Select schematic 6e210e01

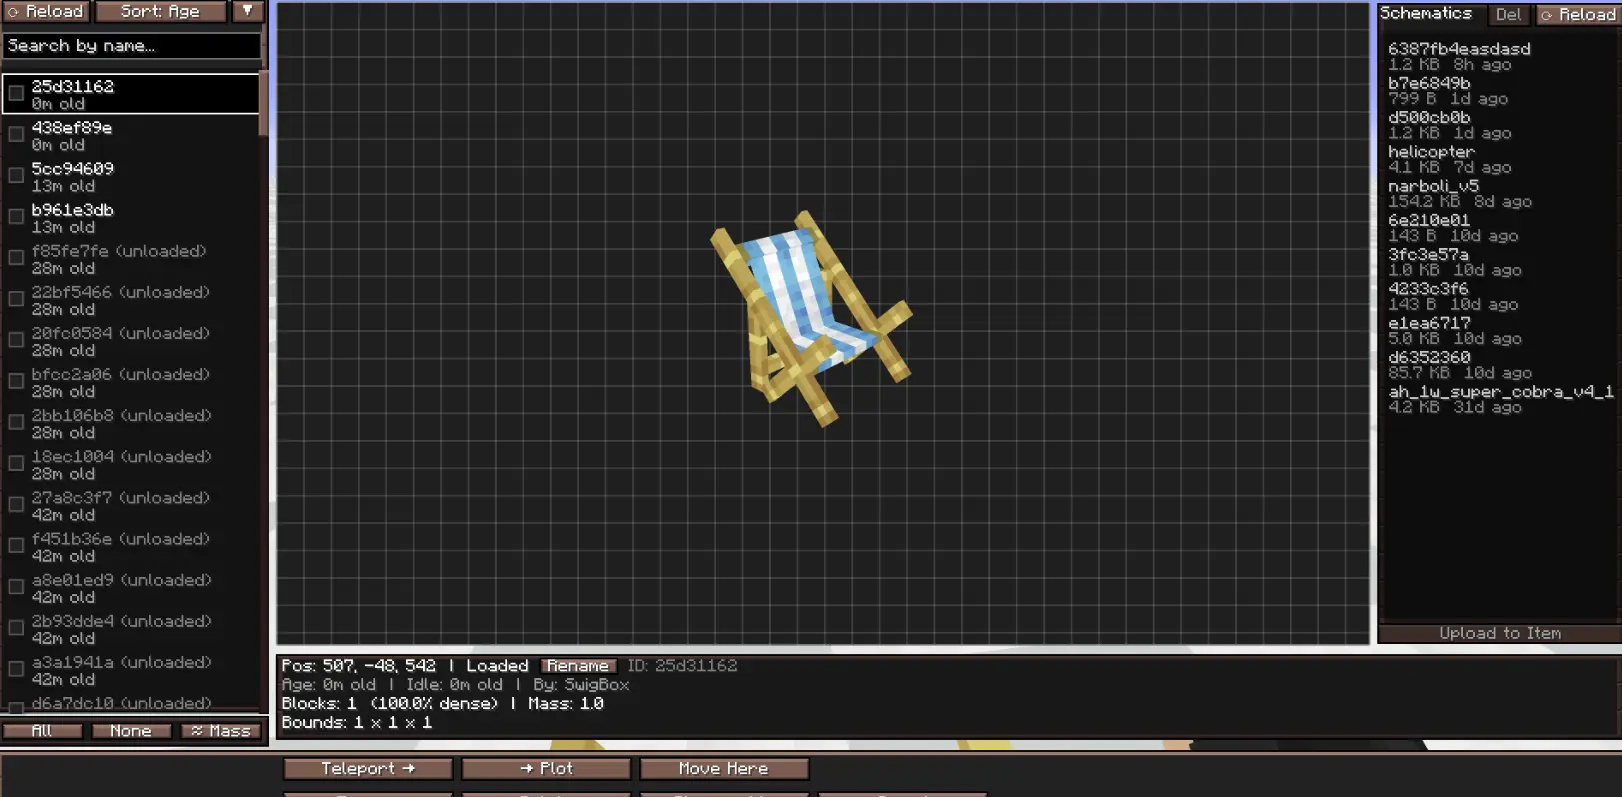click(1499, 227)
